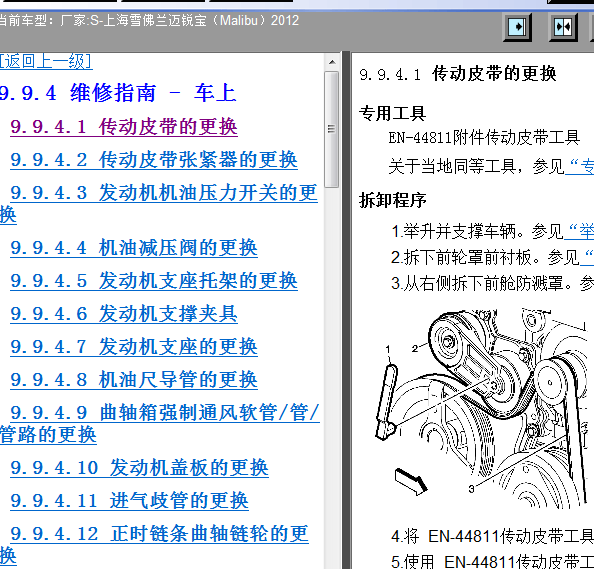This screenshot has width=594, height=569.
Task: Click the right pane title 9.9.4.1 传动皮带的更换
Action: pos(458,73)
